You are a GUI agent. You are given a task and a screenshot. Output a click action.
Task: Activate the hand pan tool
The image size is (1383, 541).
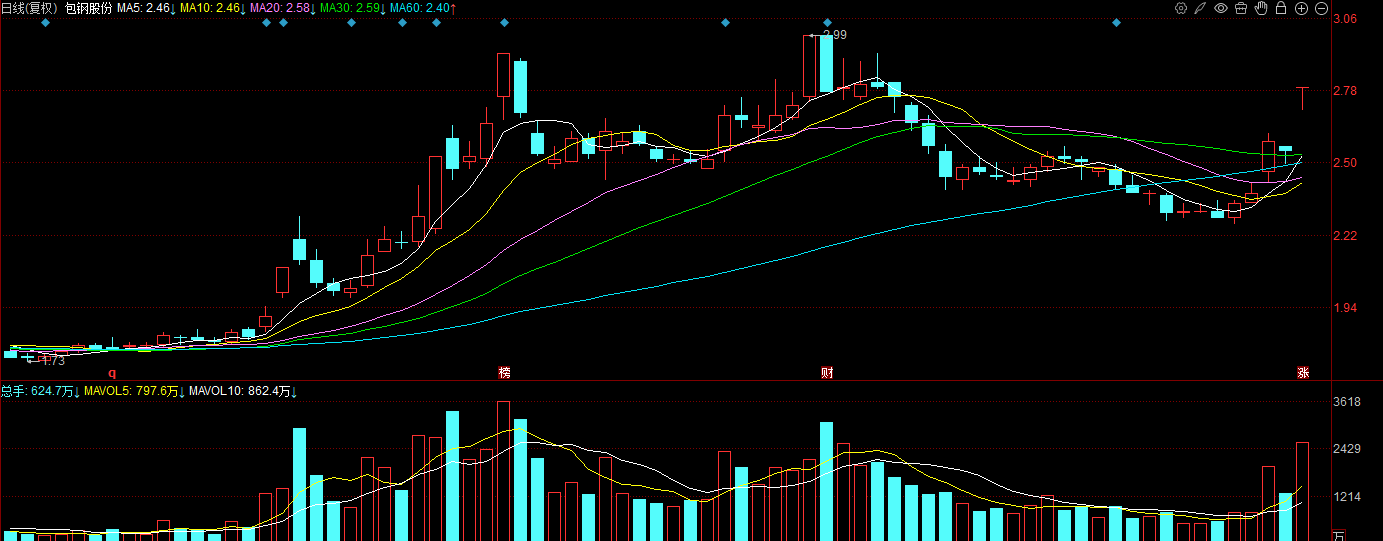[x=1261, y=8]
